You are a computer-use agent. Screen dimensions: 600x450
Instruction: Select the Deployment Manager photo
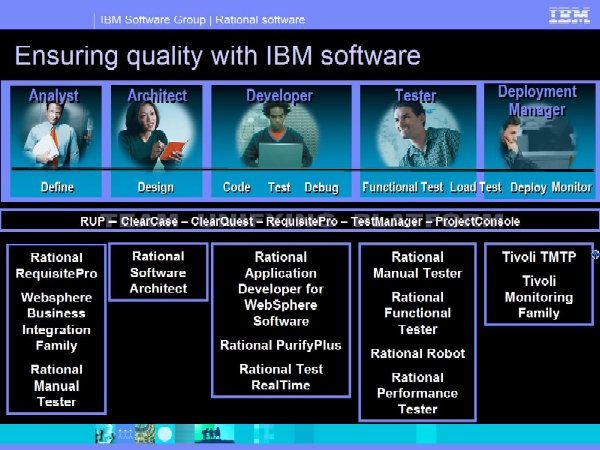[537, 142]
